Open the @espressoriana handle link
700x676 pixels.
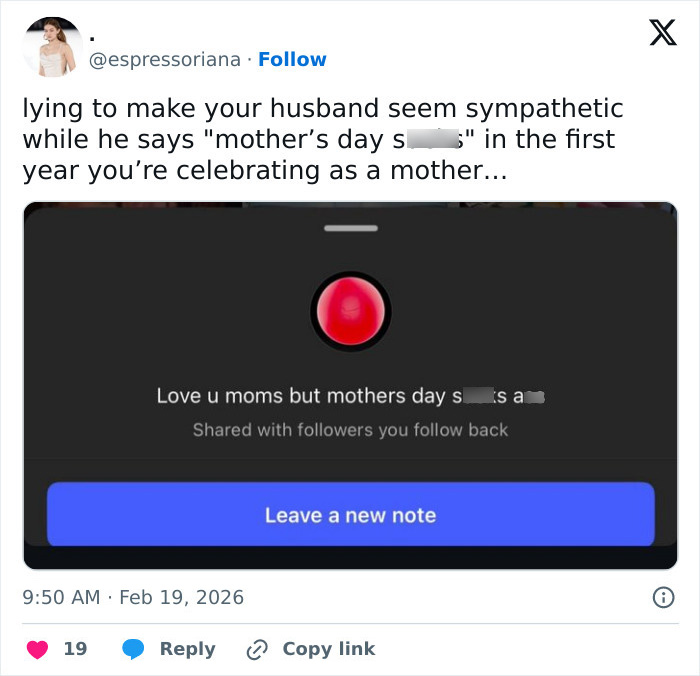[x=165, y=59]
